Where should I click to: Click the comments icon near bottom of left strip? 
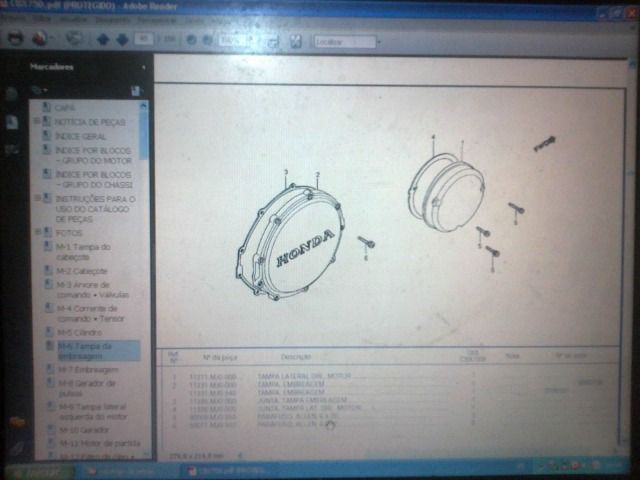click(x=16, y=422)
